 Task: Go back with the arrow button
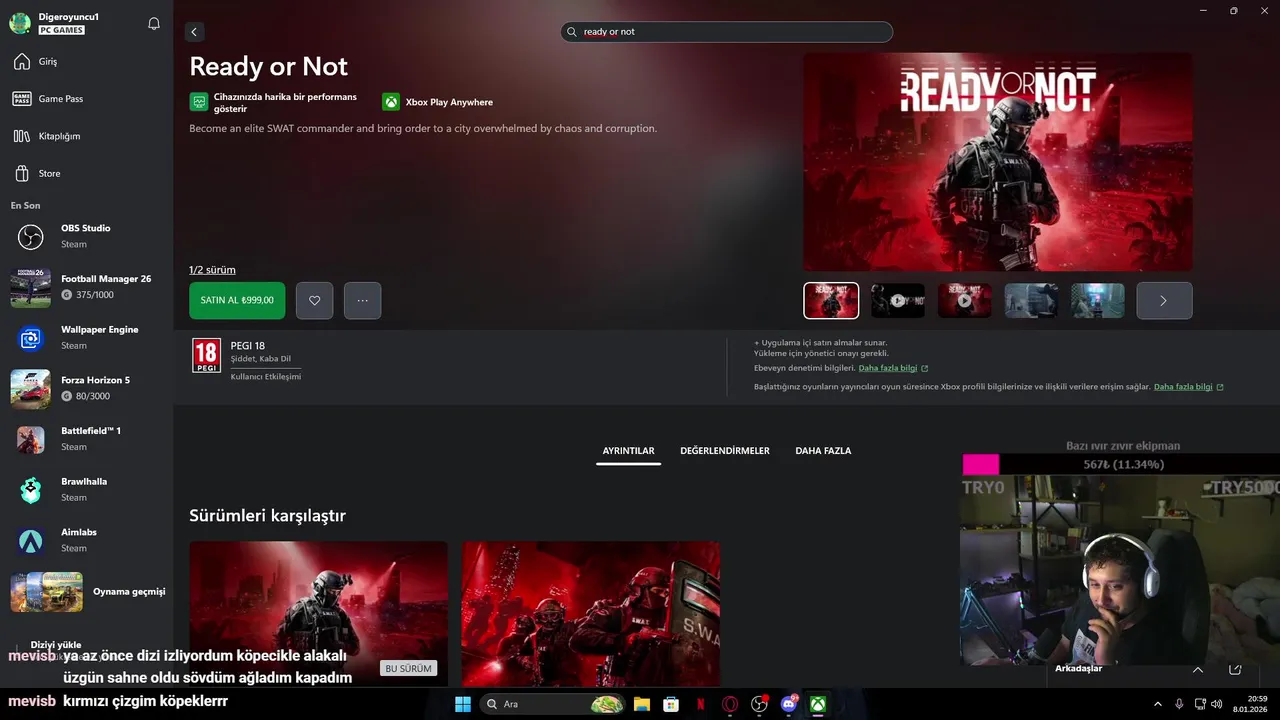(x=194, y=32)
